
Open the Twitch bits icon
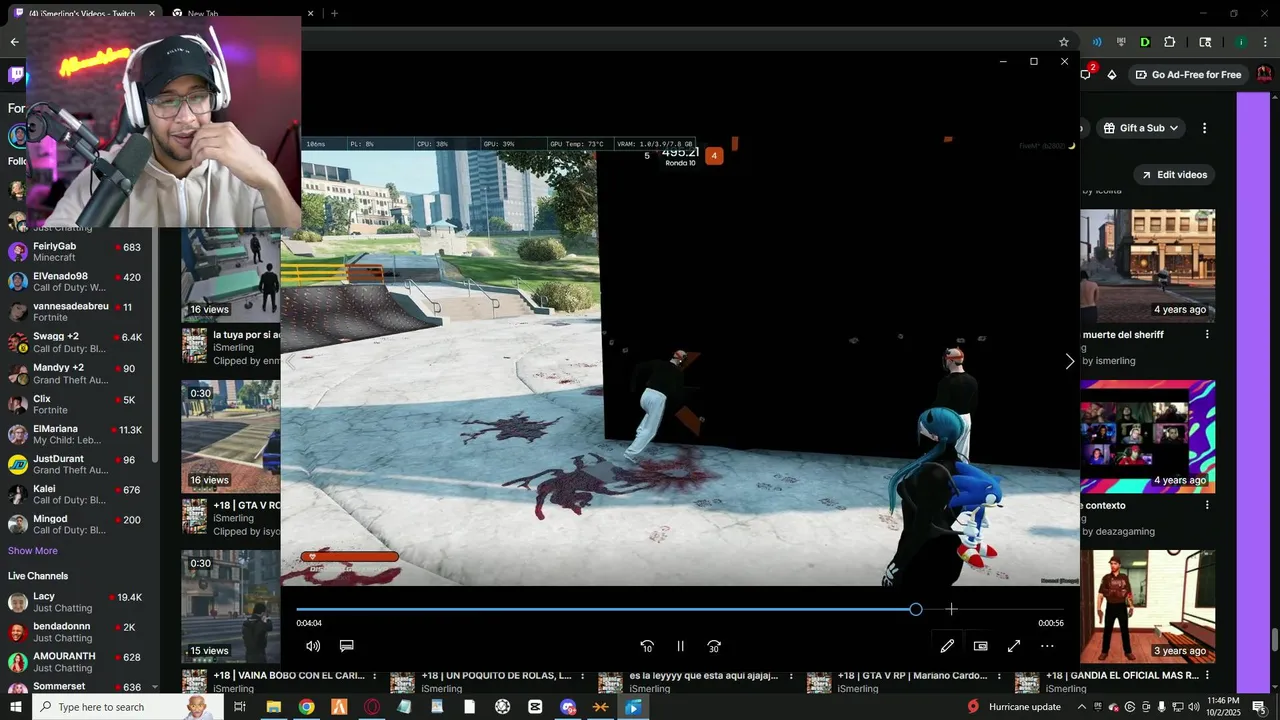click(1112, 75)
